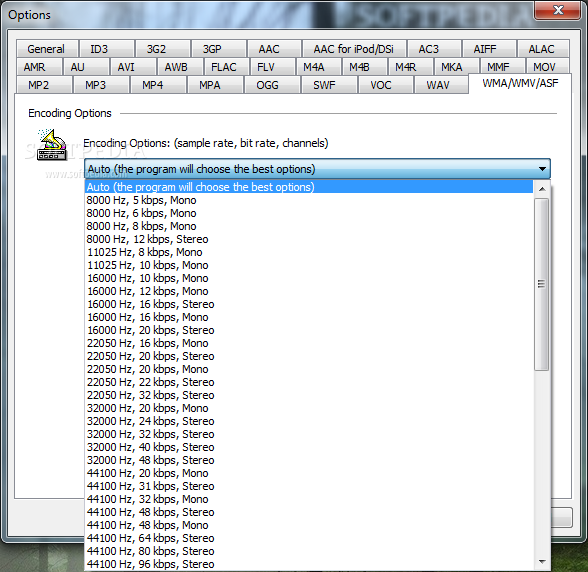The image size is (588, 572).
Task: Choose 16000 Hz, 16 kbps, Stereo
Action: pos(309,304)
